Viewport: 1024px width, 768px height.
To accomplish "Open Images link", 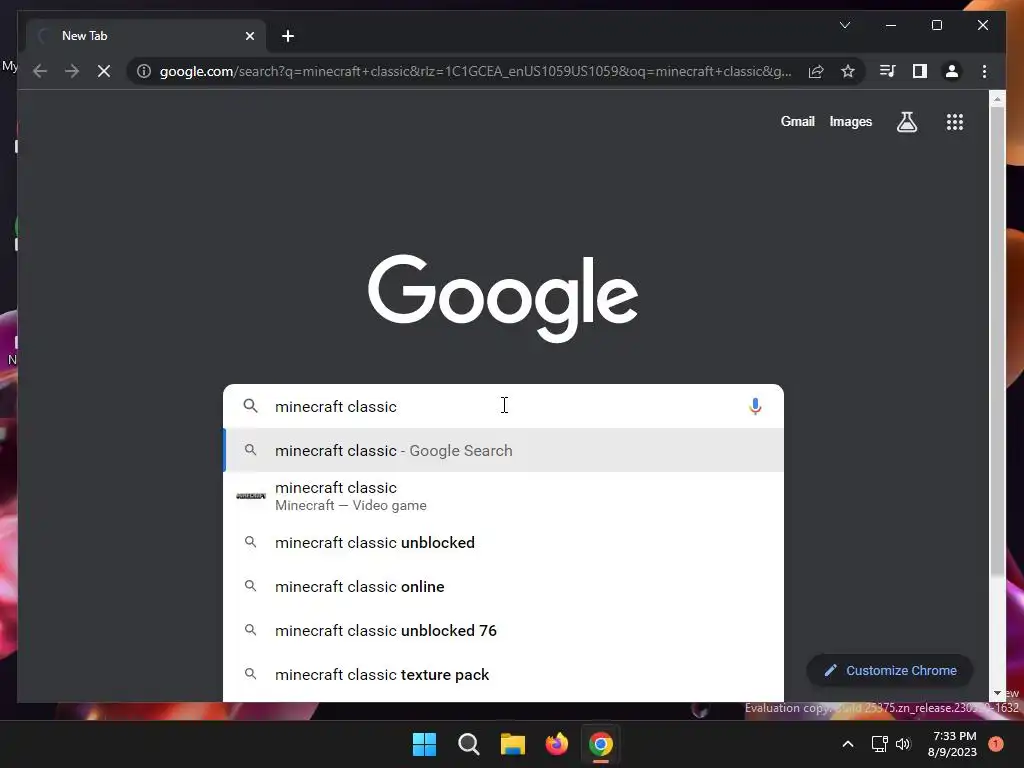I will pos(850,121).
